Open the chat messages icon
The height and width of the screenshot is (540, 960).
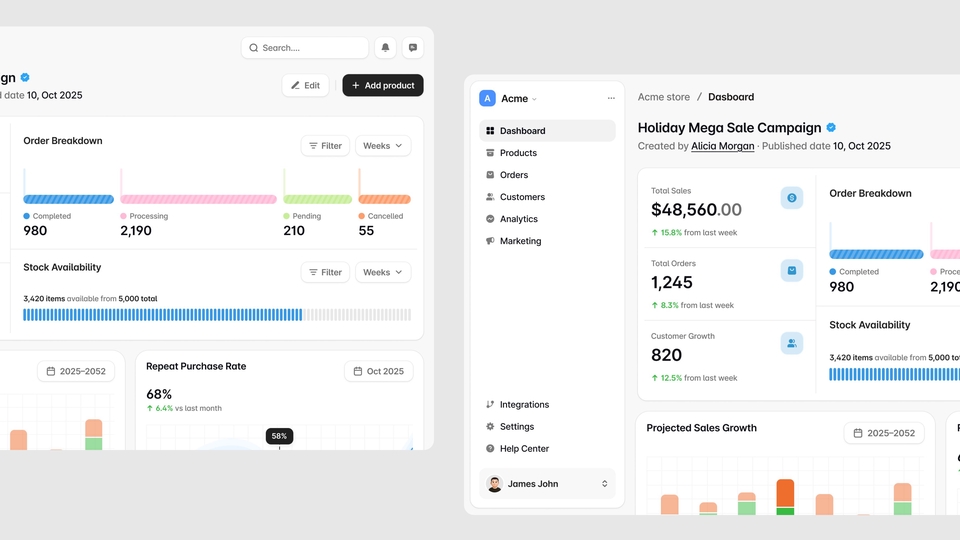(413, 48)
